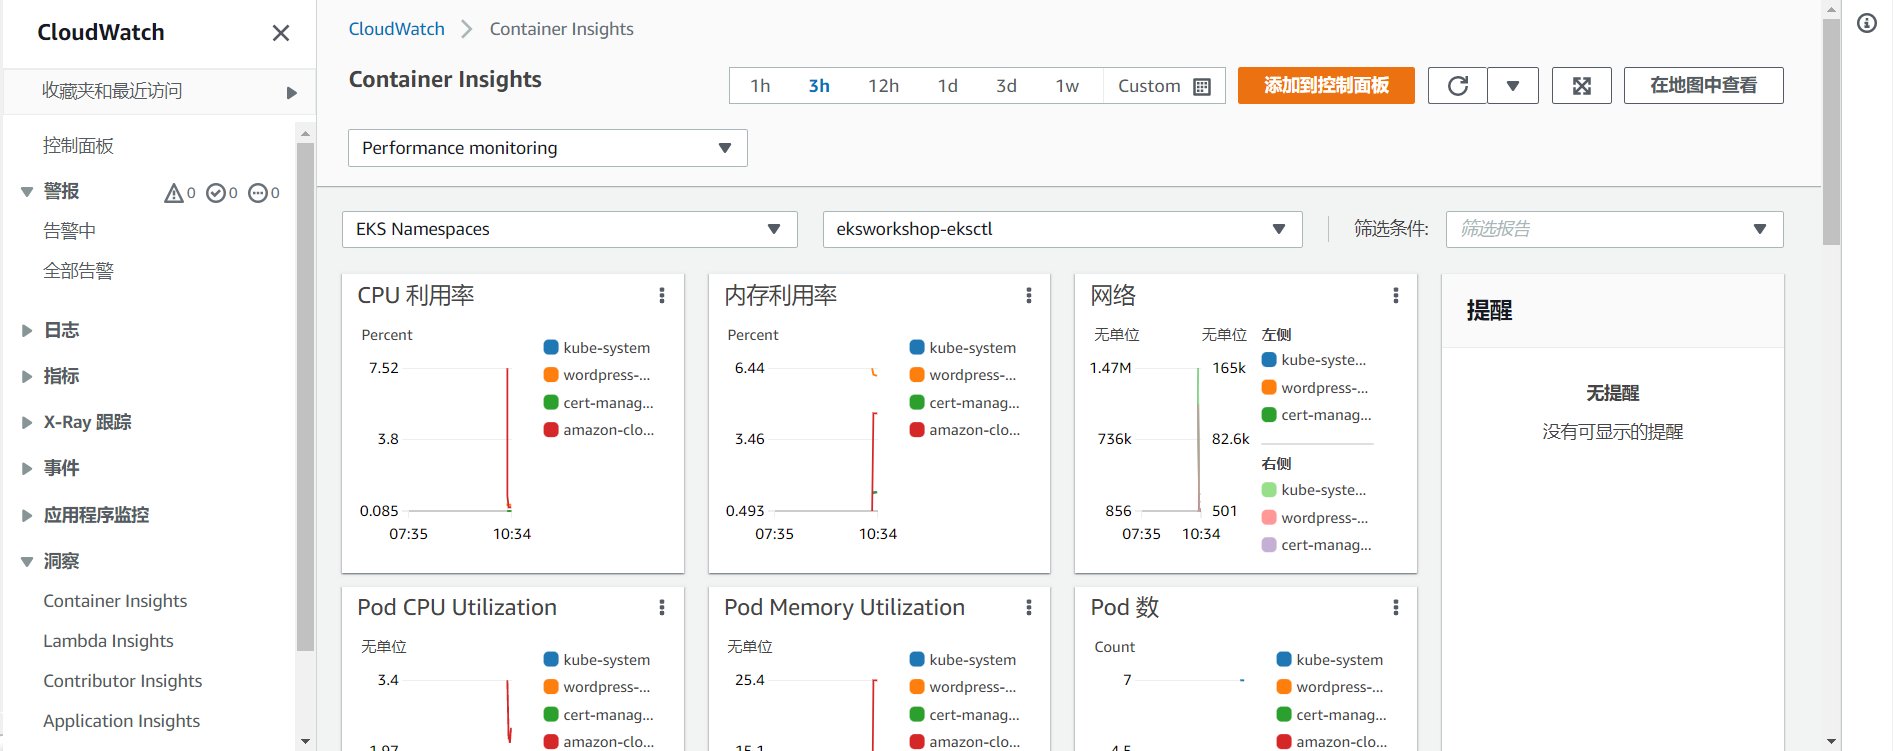Open the Pod CPU Utilization widget menu
The image size is (1893, 751).
[x=662, y=608]
